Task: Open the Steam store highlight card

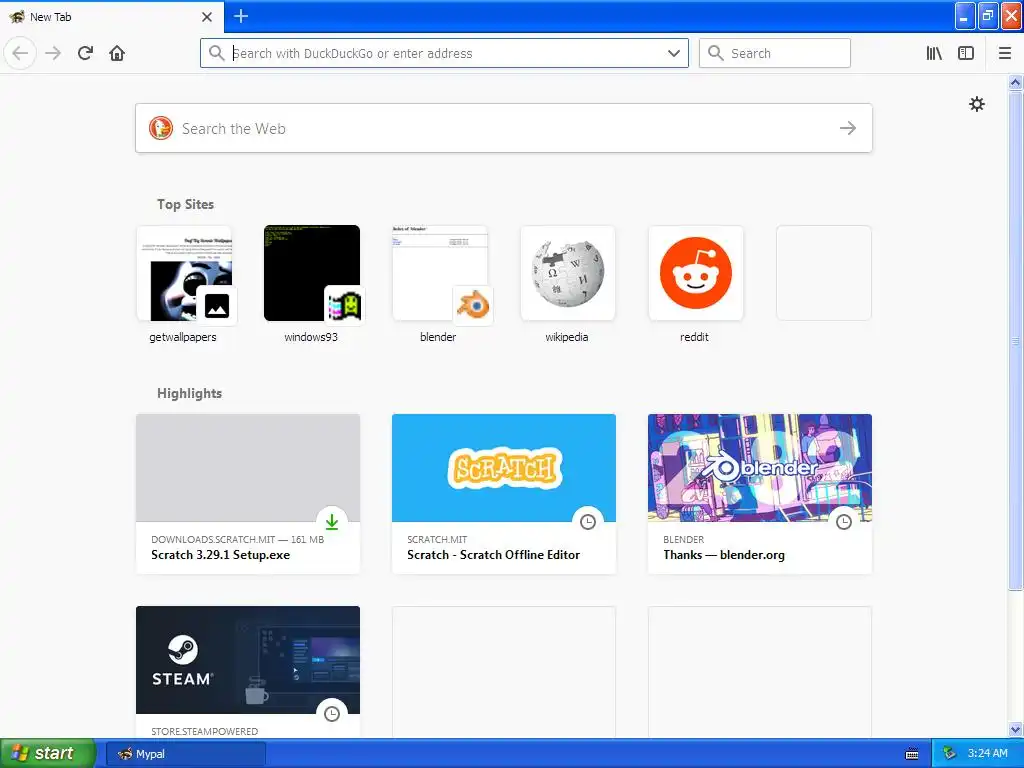Action: click(248, 673)
